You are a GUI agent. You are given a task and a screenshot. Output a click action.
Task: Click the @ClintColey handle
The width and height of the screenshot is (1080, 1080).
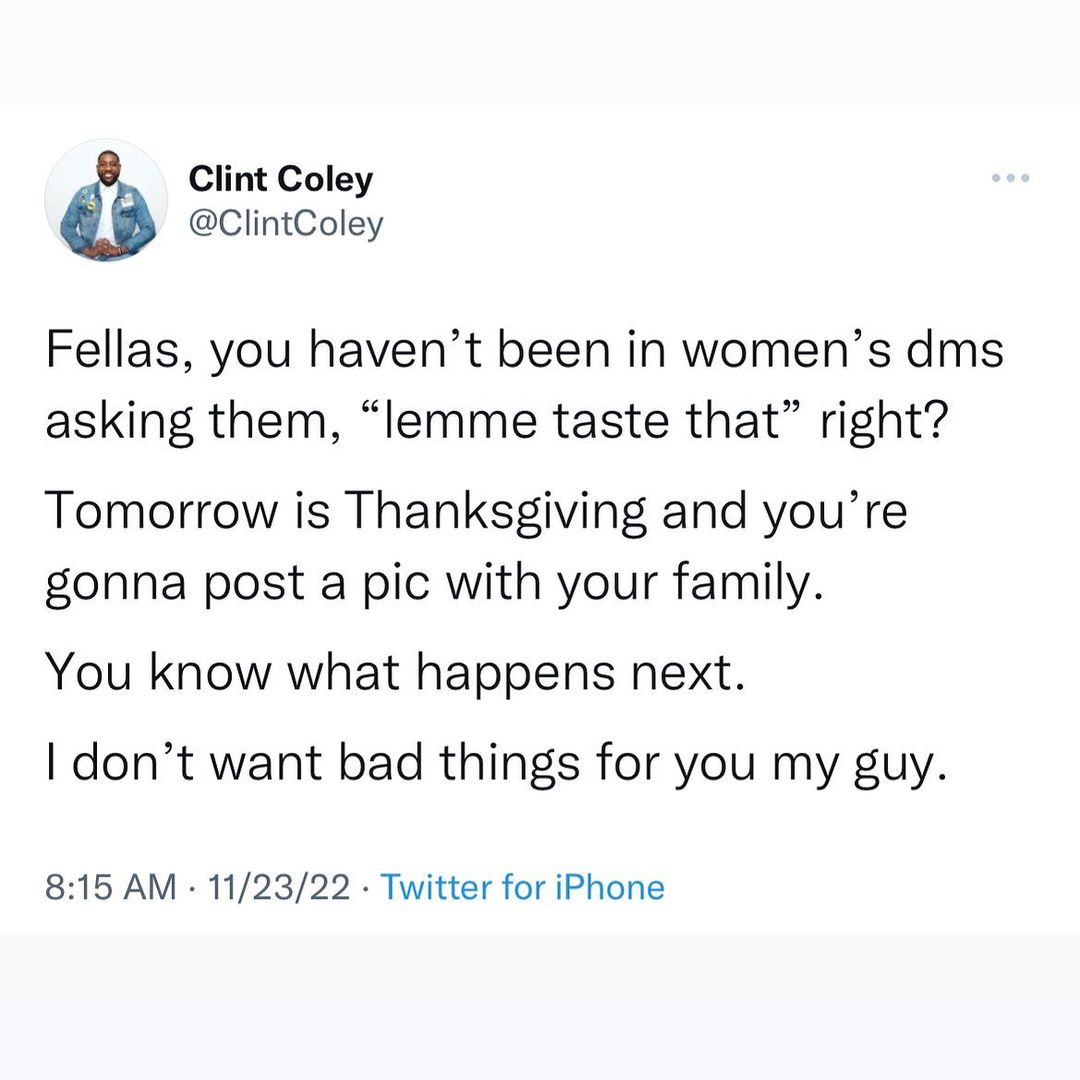(x=286, y=224)
